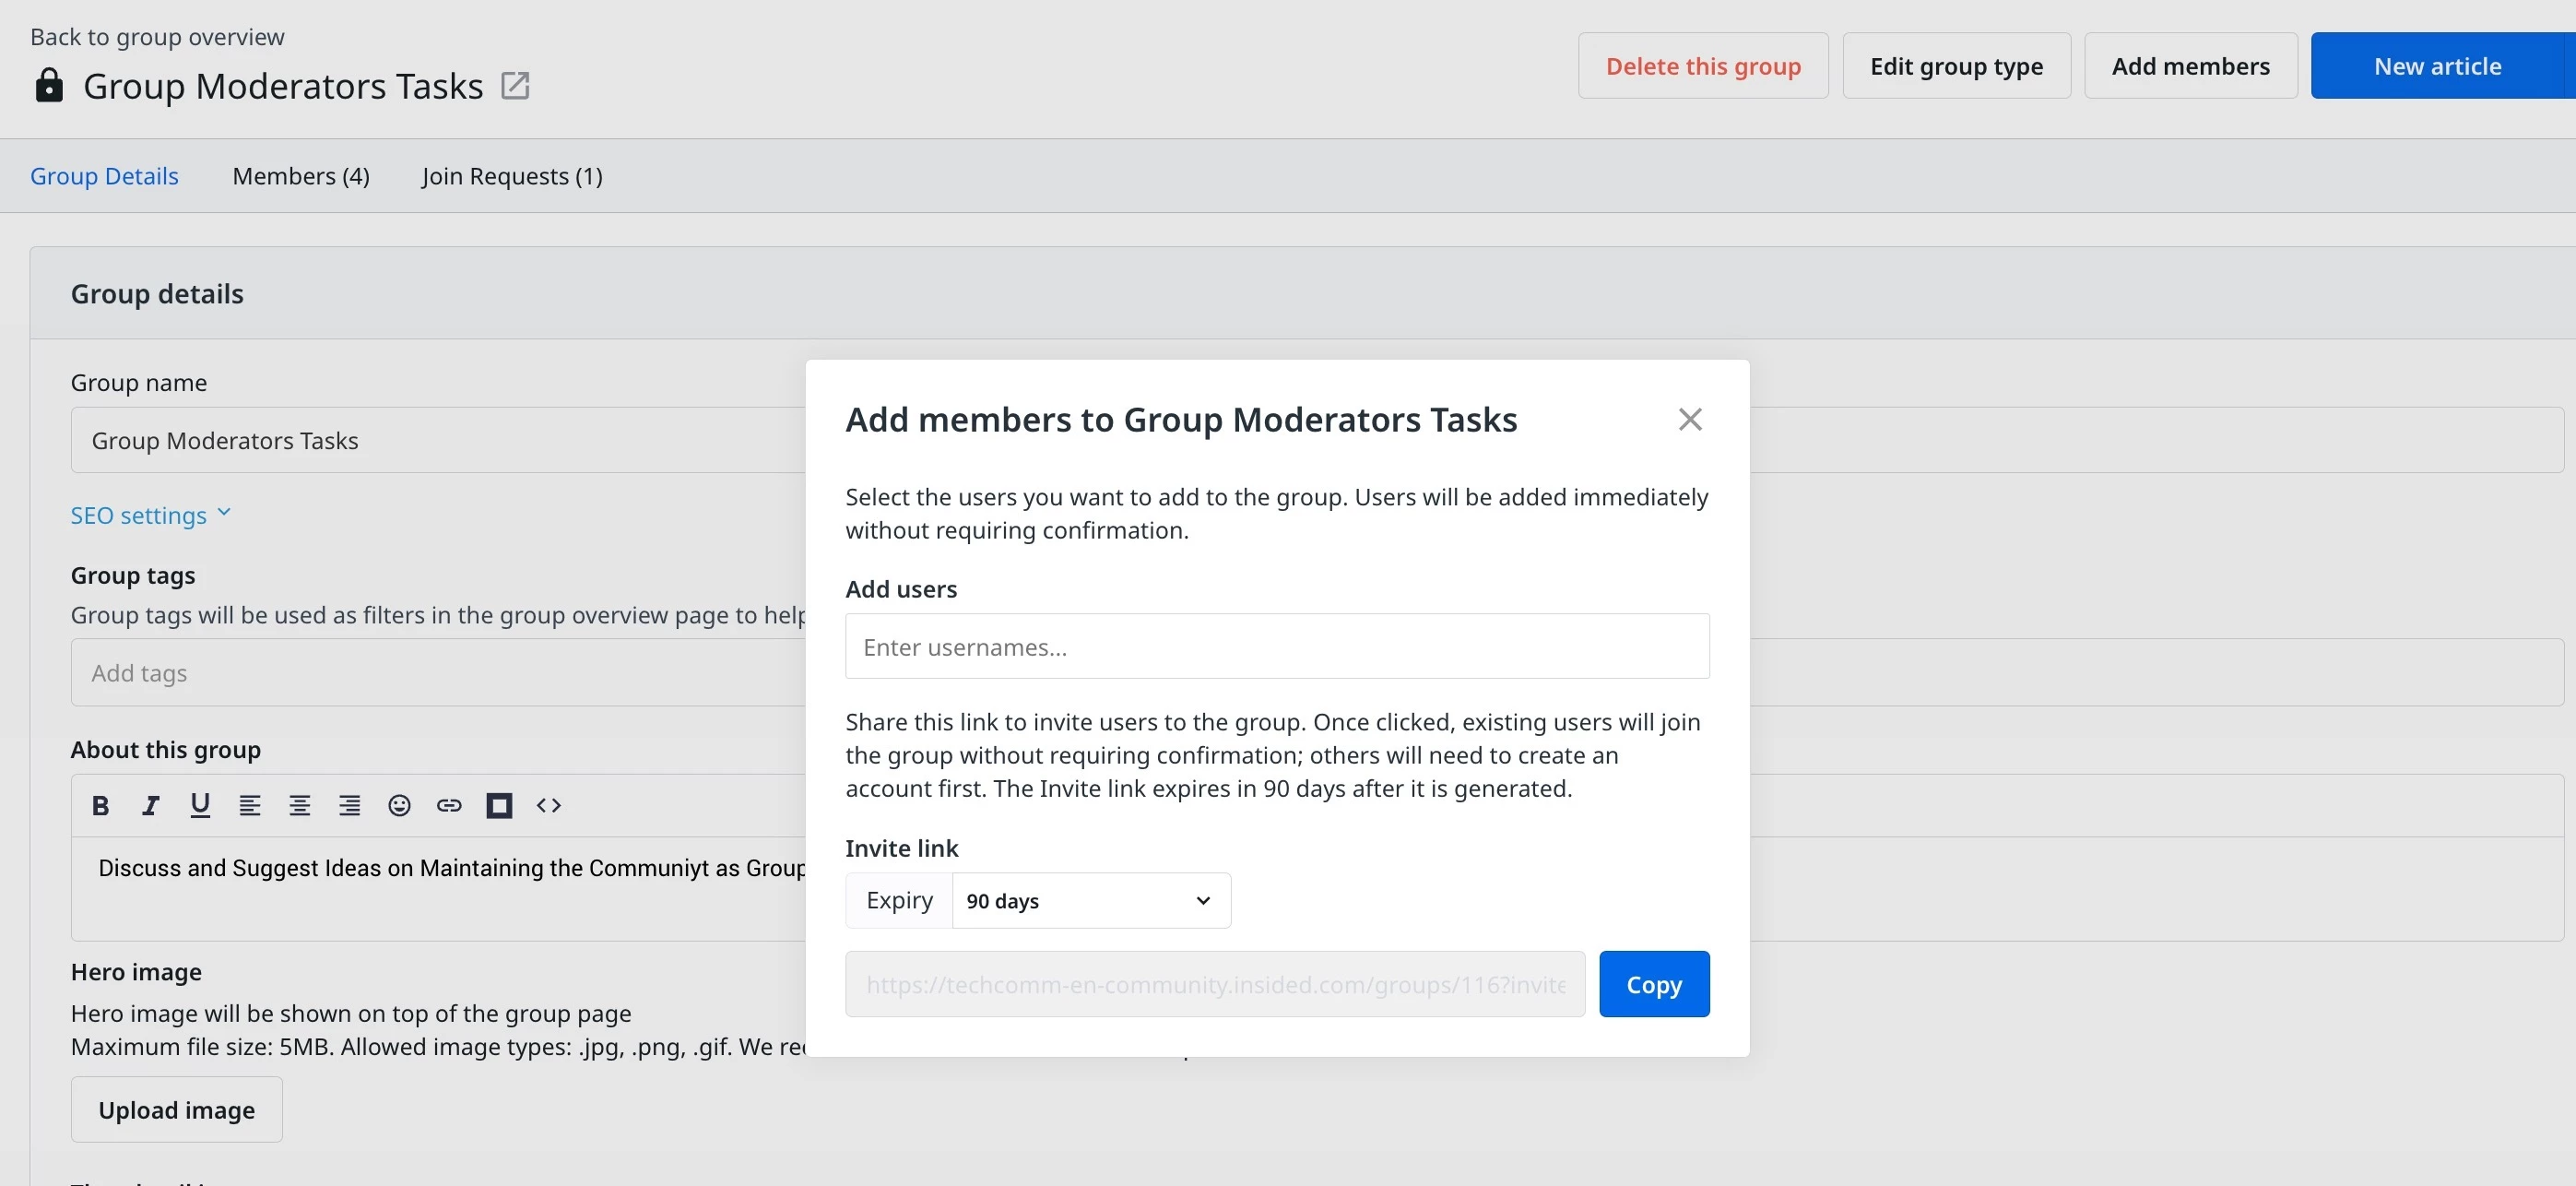Open group in new window icon
The height and width of the screenshot is (1186, 2576).
coord(515,86)
